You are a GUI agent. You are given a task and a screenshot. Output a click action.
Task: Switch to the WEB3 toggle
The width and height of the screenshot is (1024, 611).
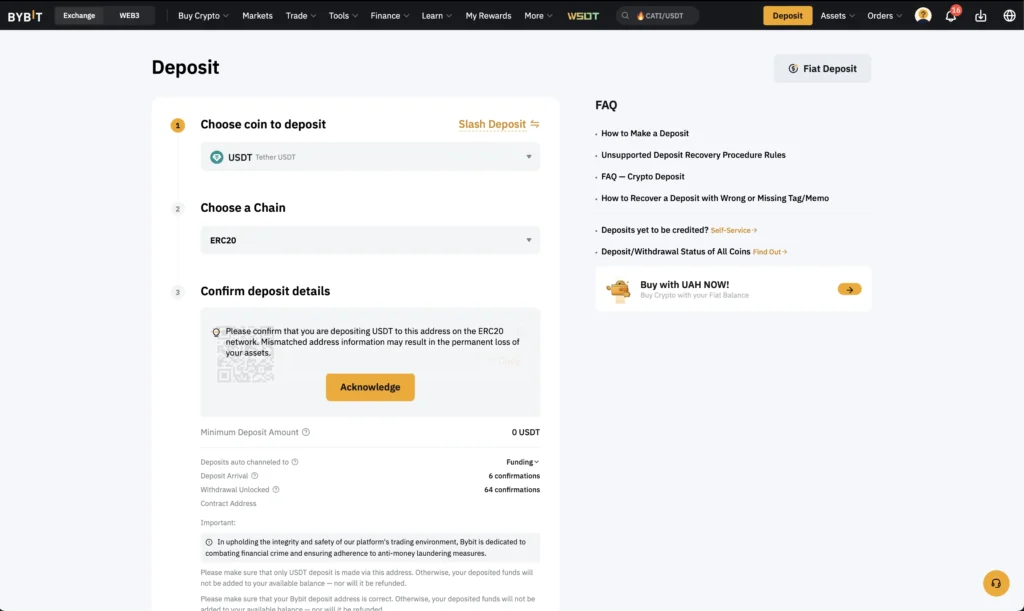pyautogui.click(x=129, y=16)
